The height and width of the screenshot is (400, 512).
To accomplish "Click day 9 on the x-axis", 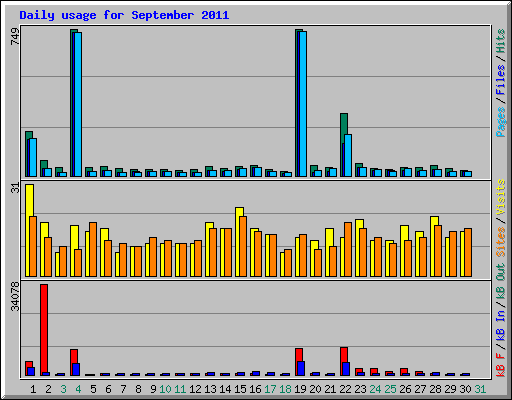I will tap(153, 389).
